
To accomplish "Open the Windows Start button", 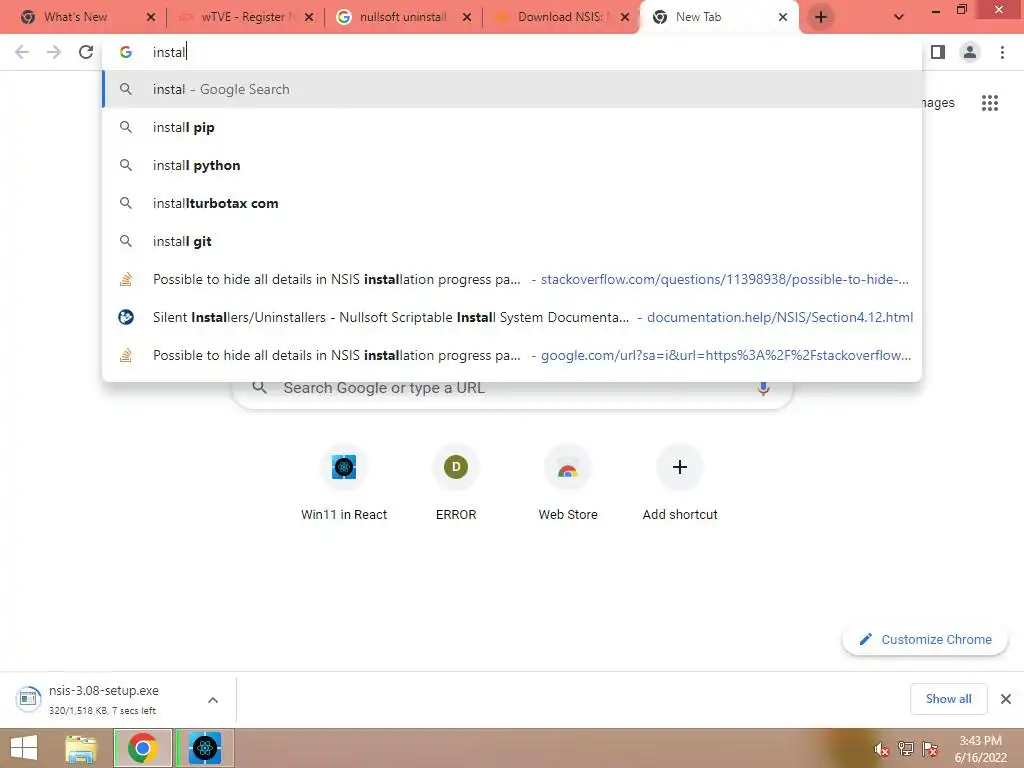I will tap(24, 748).
